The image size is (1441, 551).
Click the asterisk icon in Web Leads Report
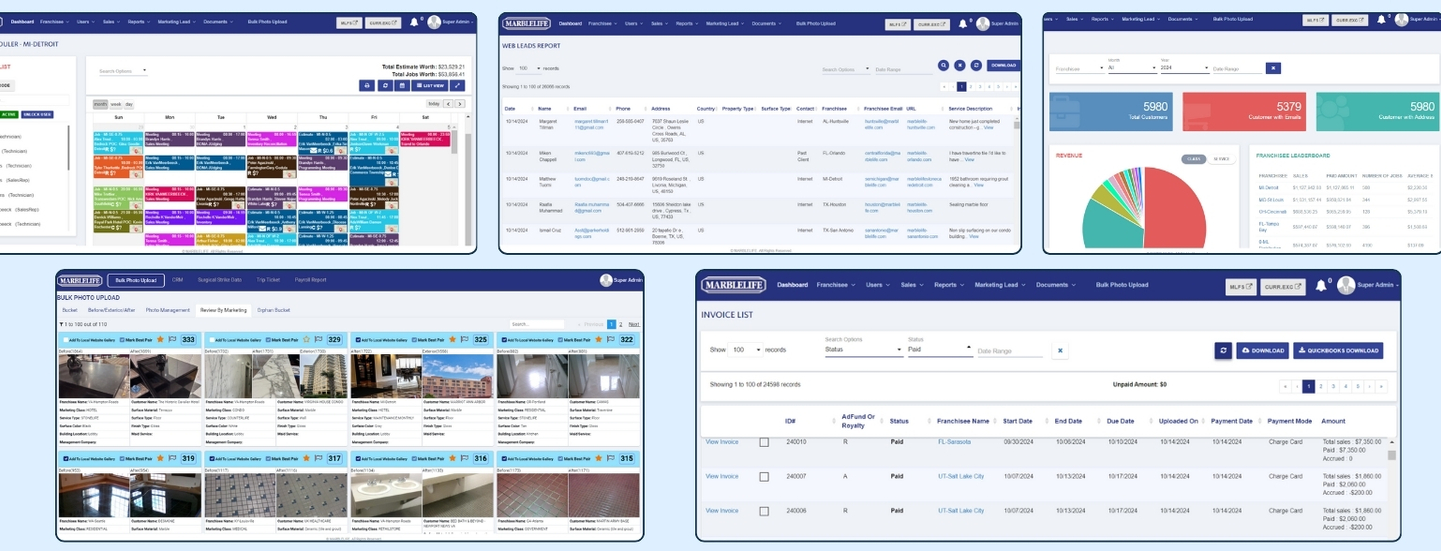coord(959,65)
